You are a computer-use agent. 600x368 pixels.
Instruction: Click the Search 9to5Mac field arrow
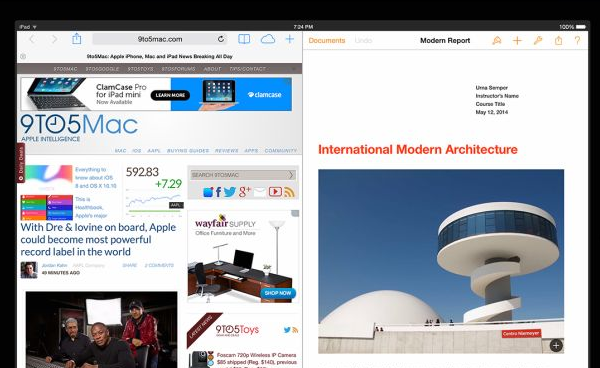tap(291, 175)
